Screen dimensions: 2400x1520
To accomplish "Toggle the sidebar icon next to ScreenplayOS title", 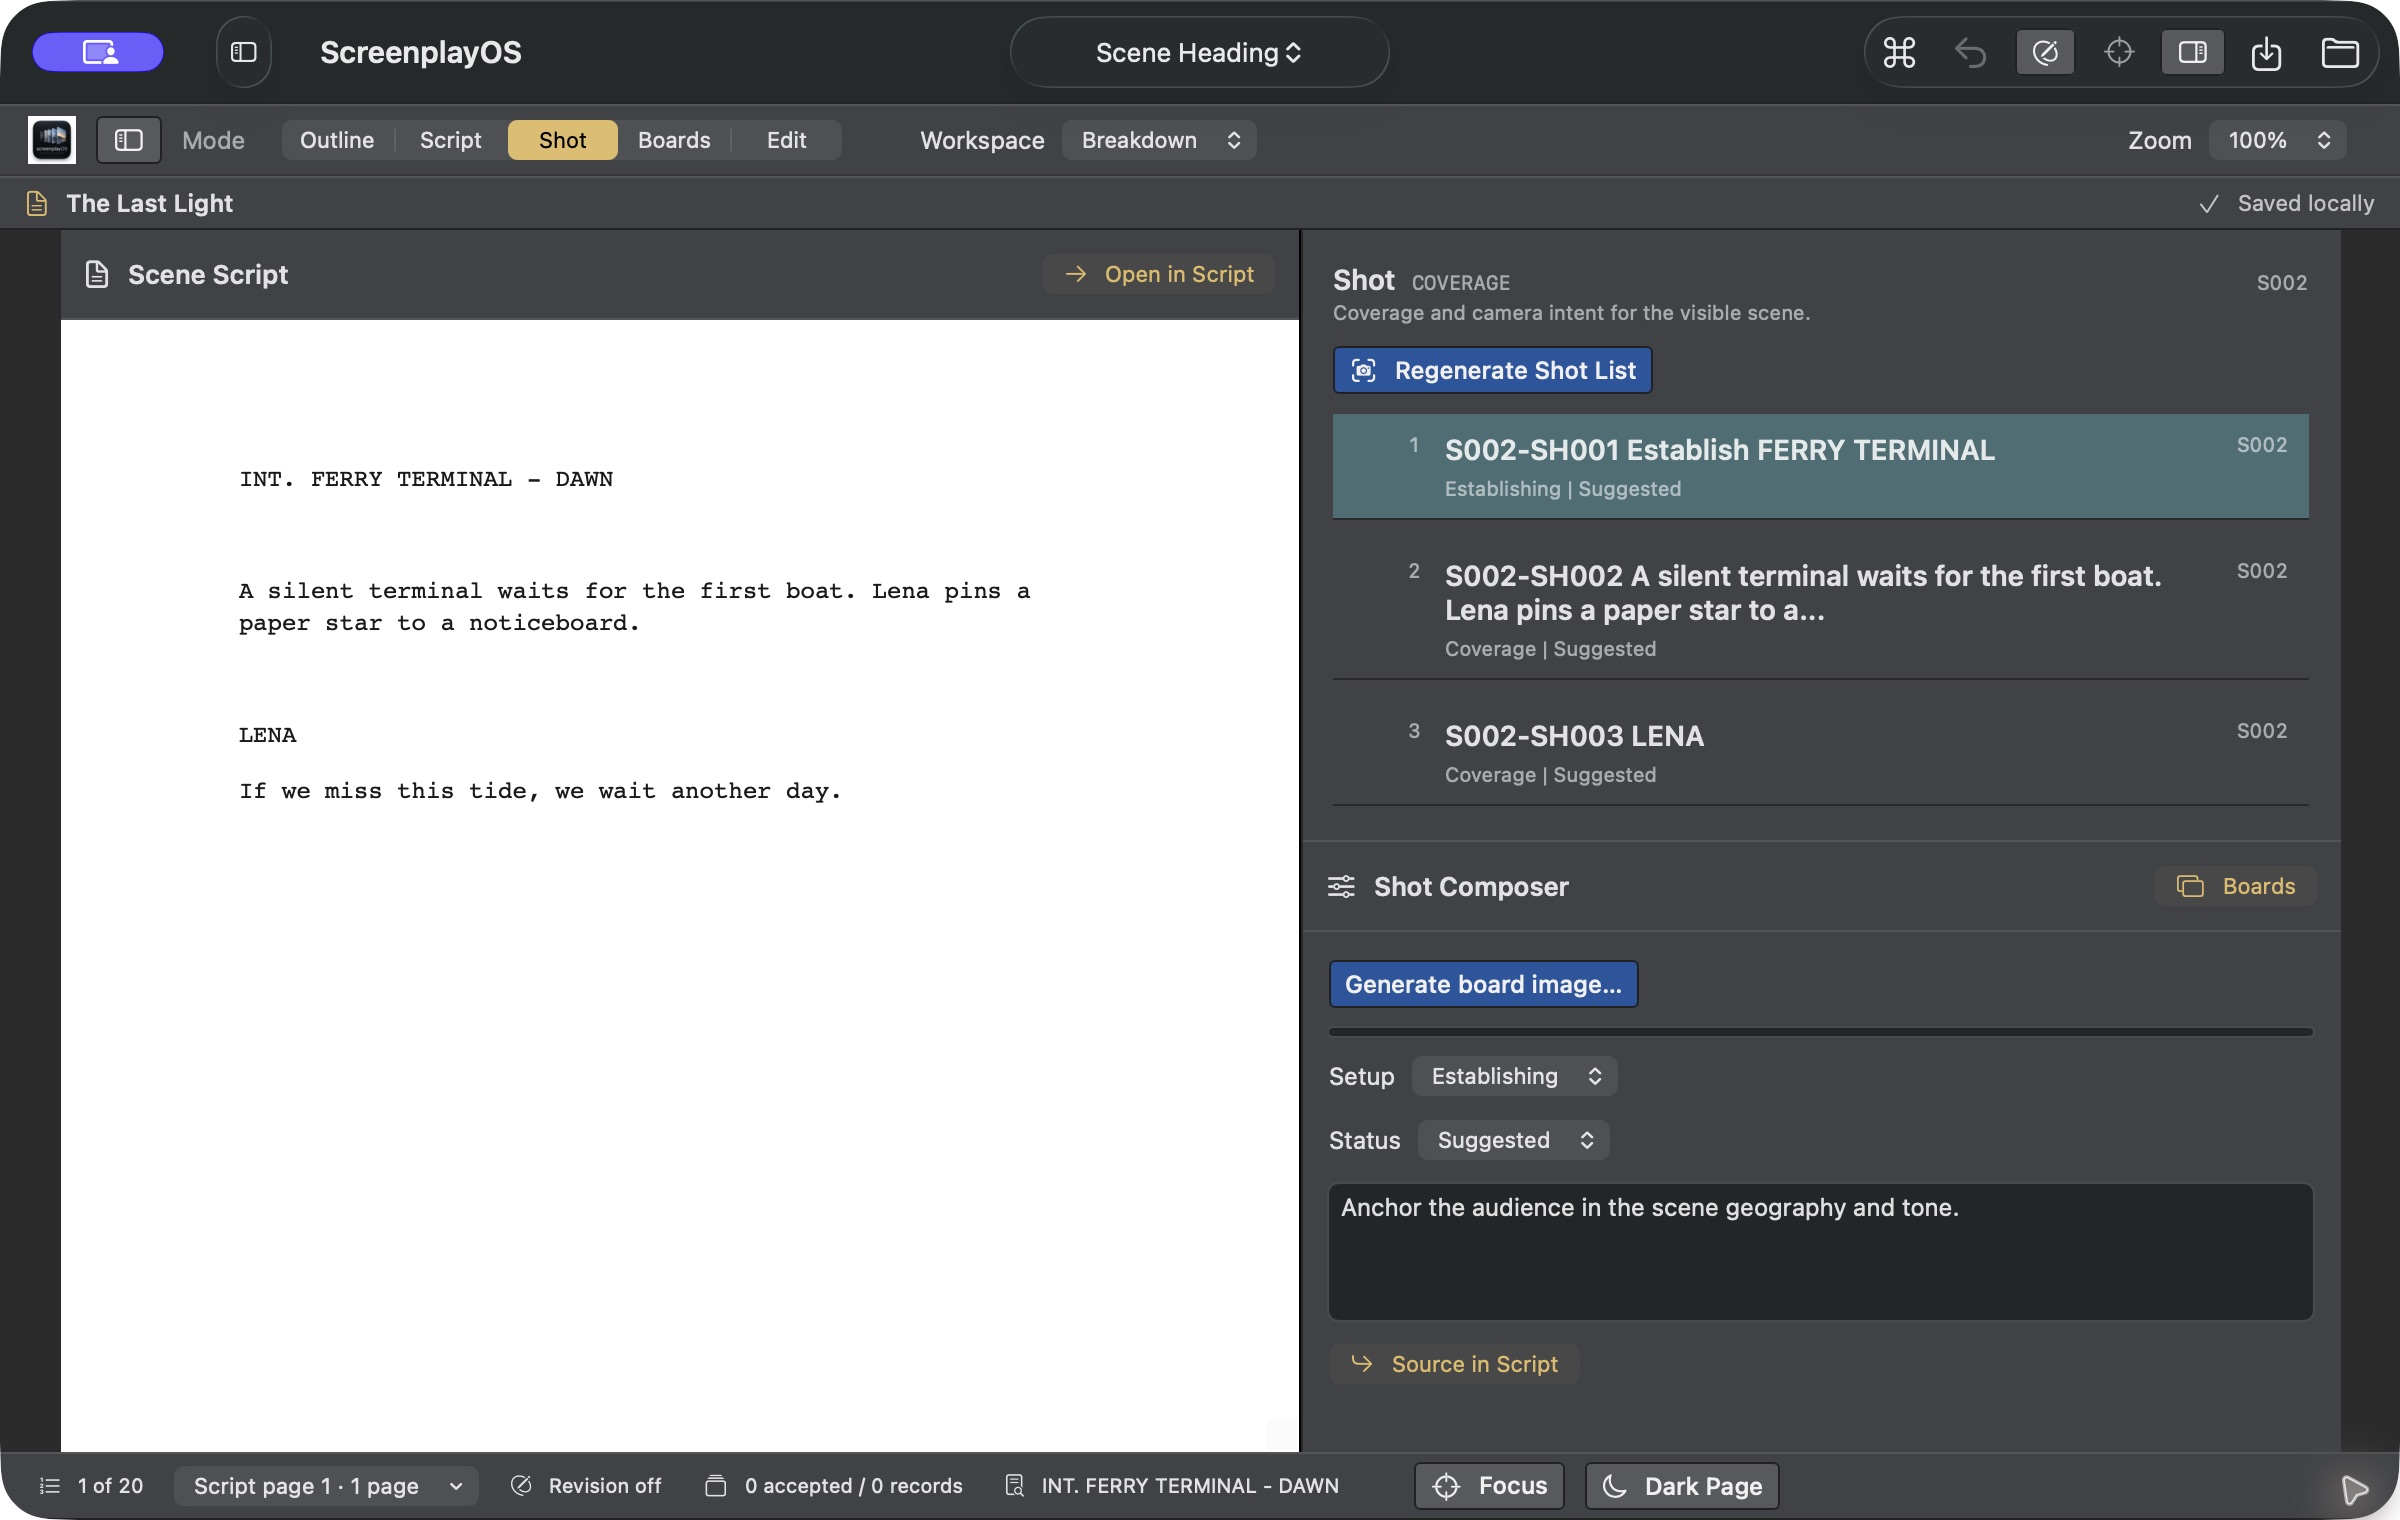I will (x=244, y=52).
